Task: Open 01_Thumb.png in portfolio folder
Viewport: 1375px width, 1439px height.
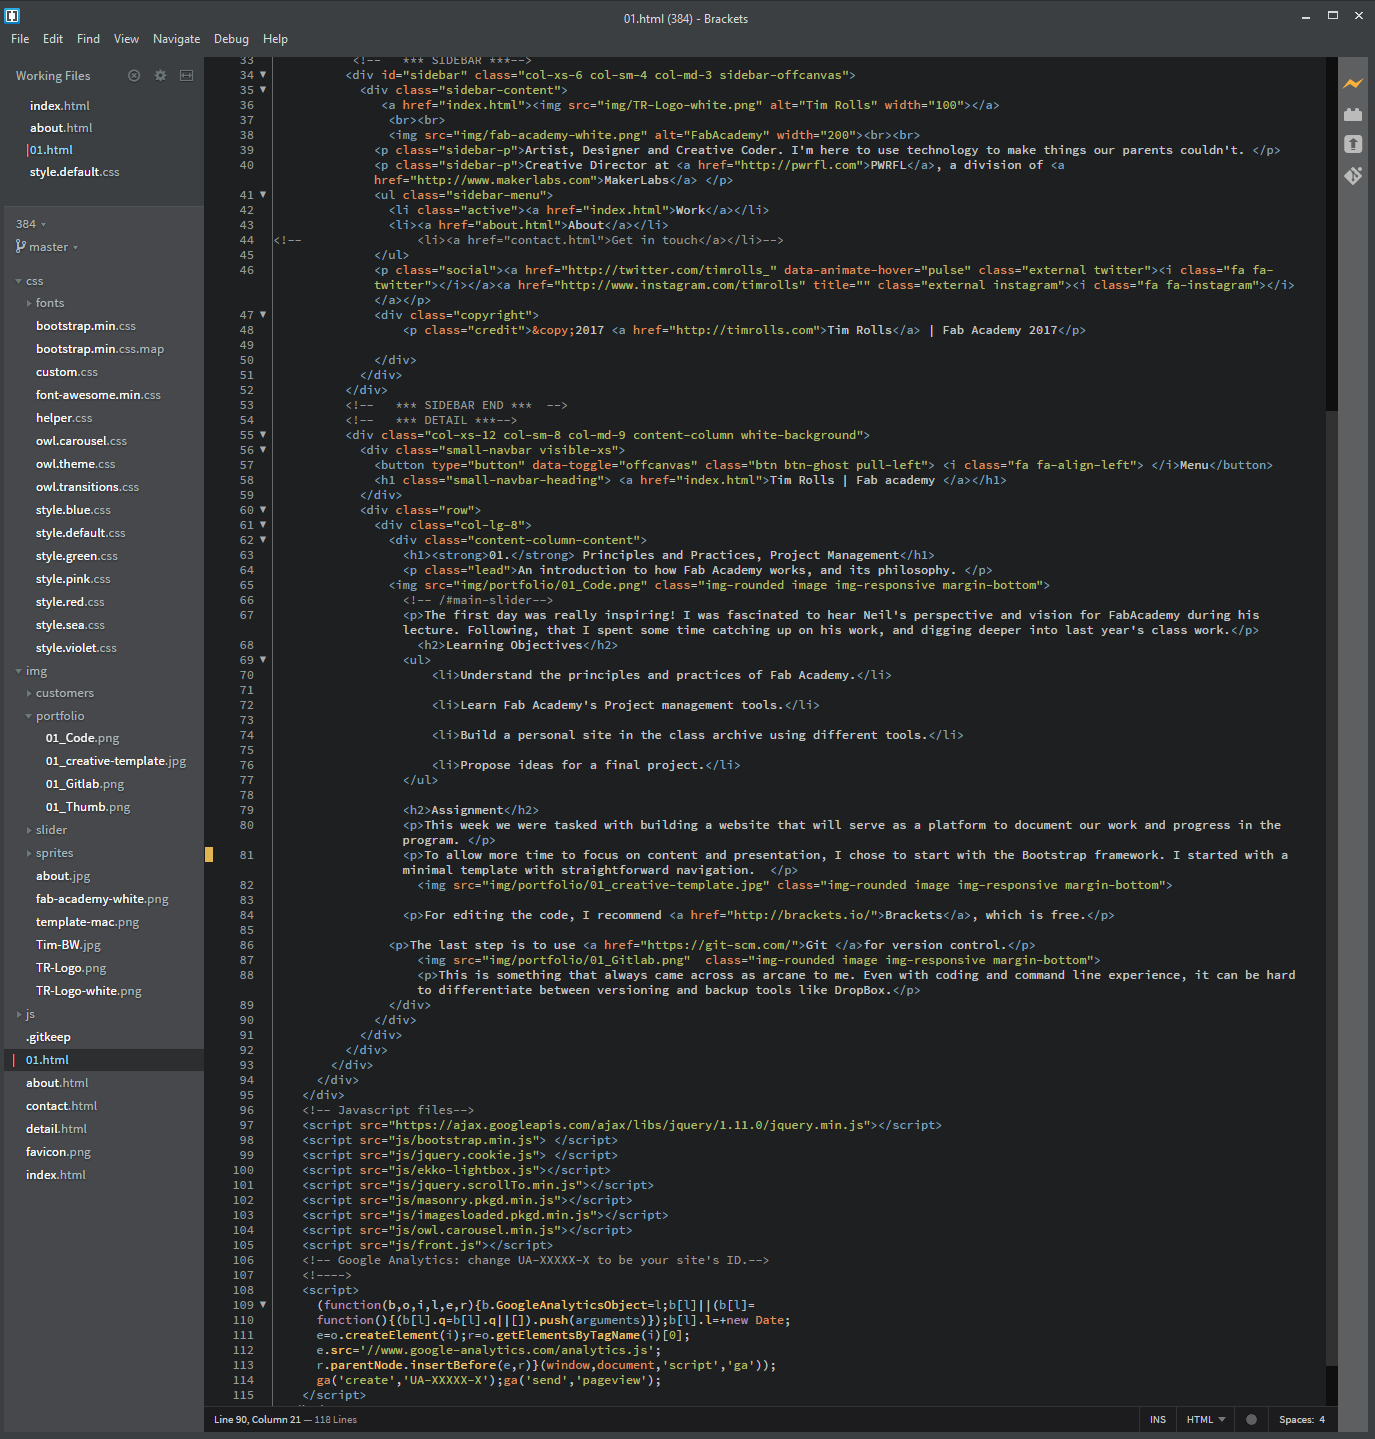Action: 88,807
